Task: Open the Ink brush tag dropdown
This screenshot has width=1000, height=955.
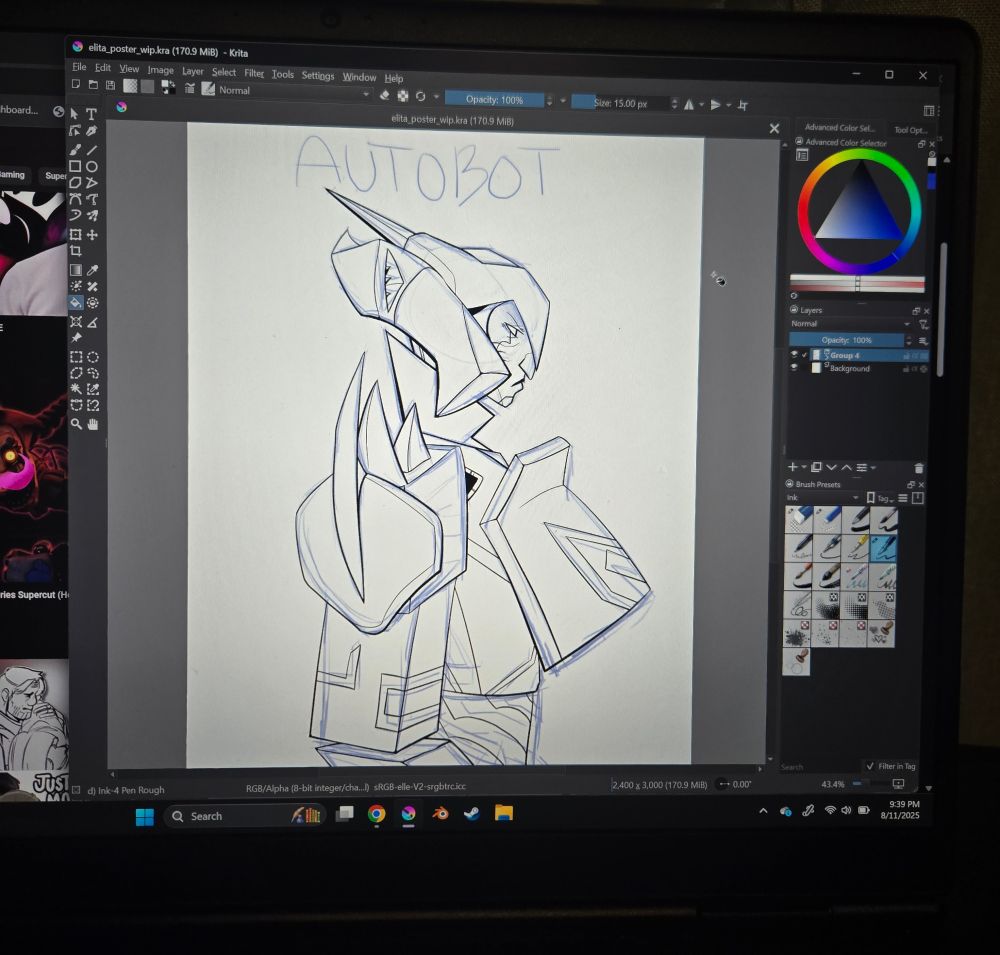Action: 822,498
